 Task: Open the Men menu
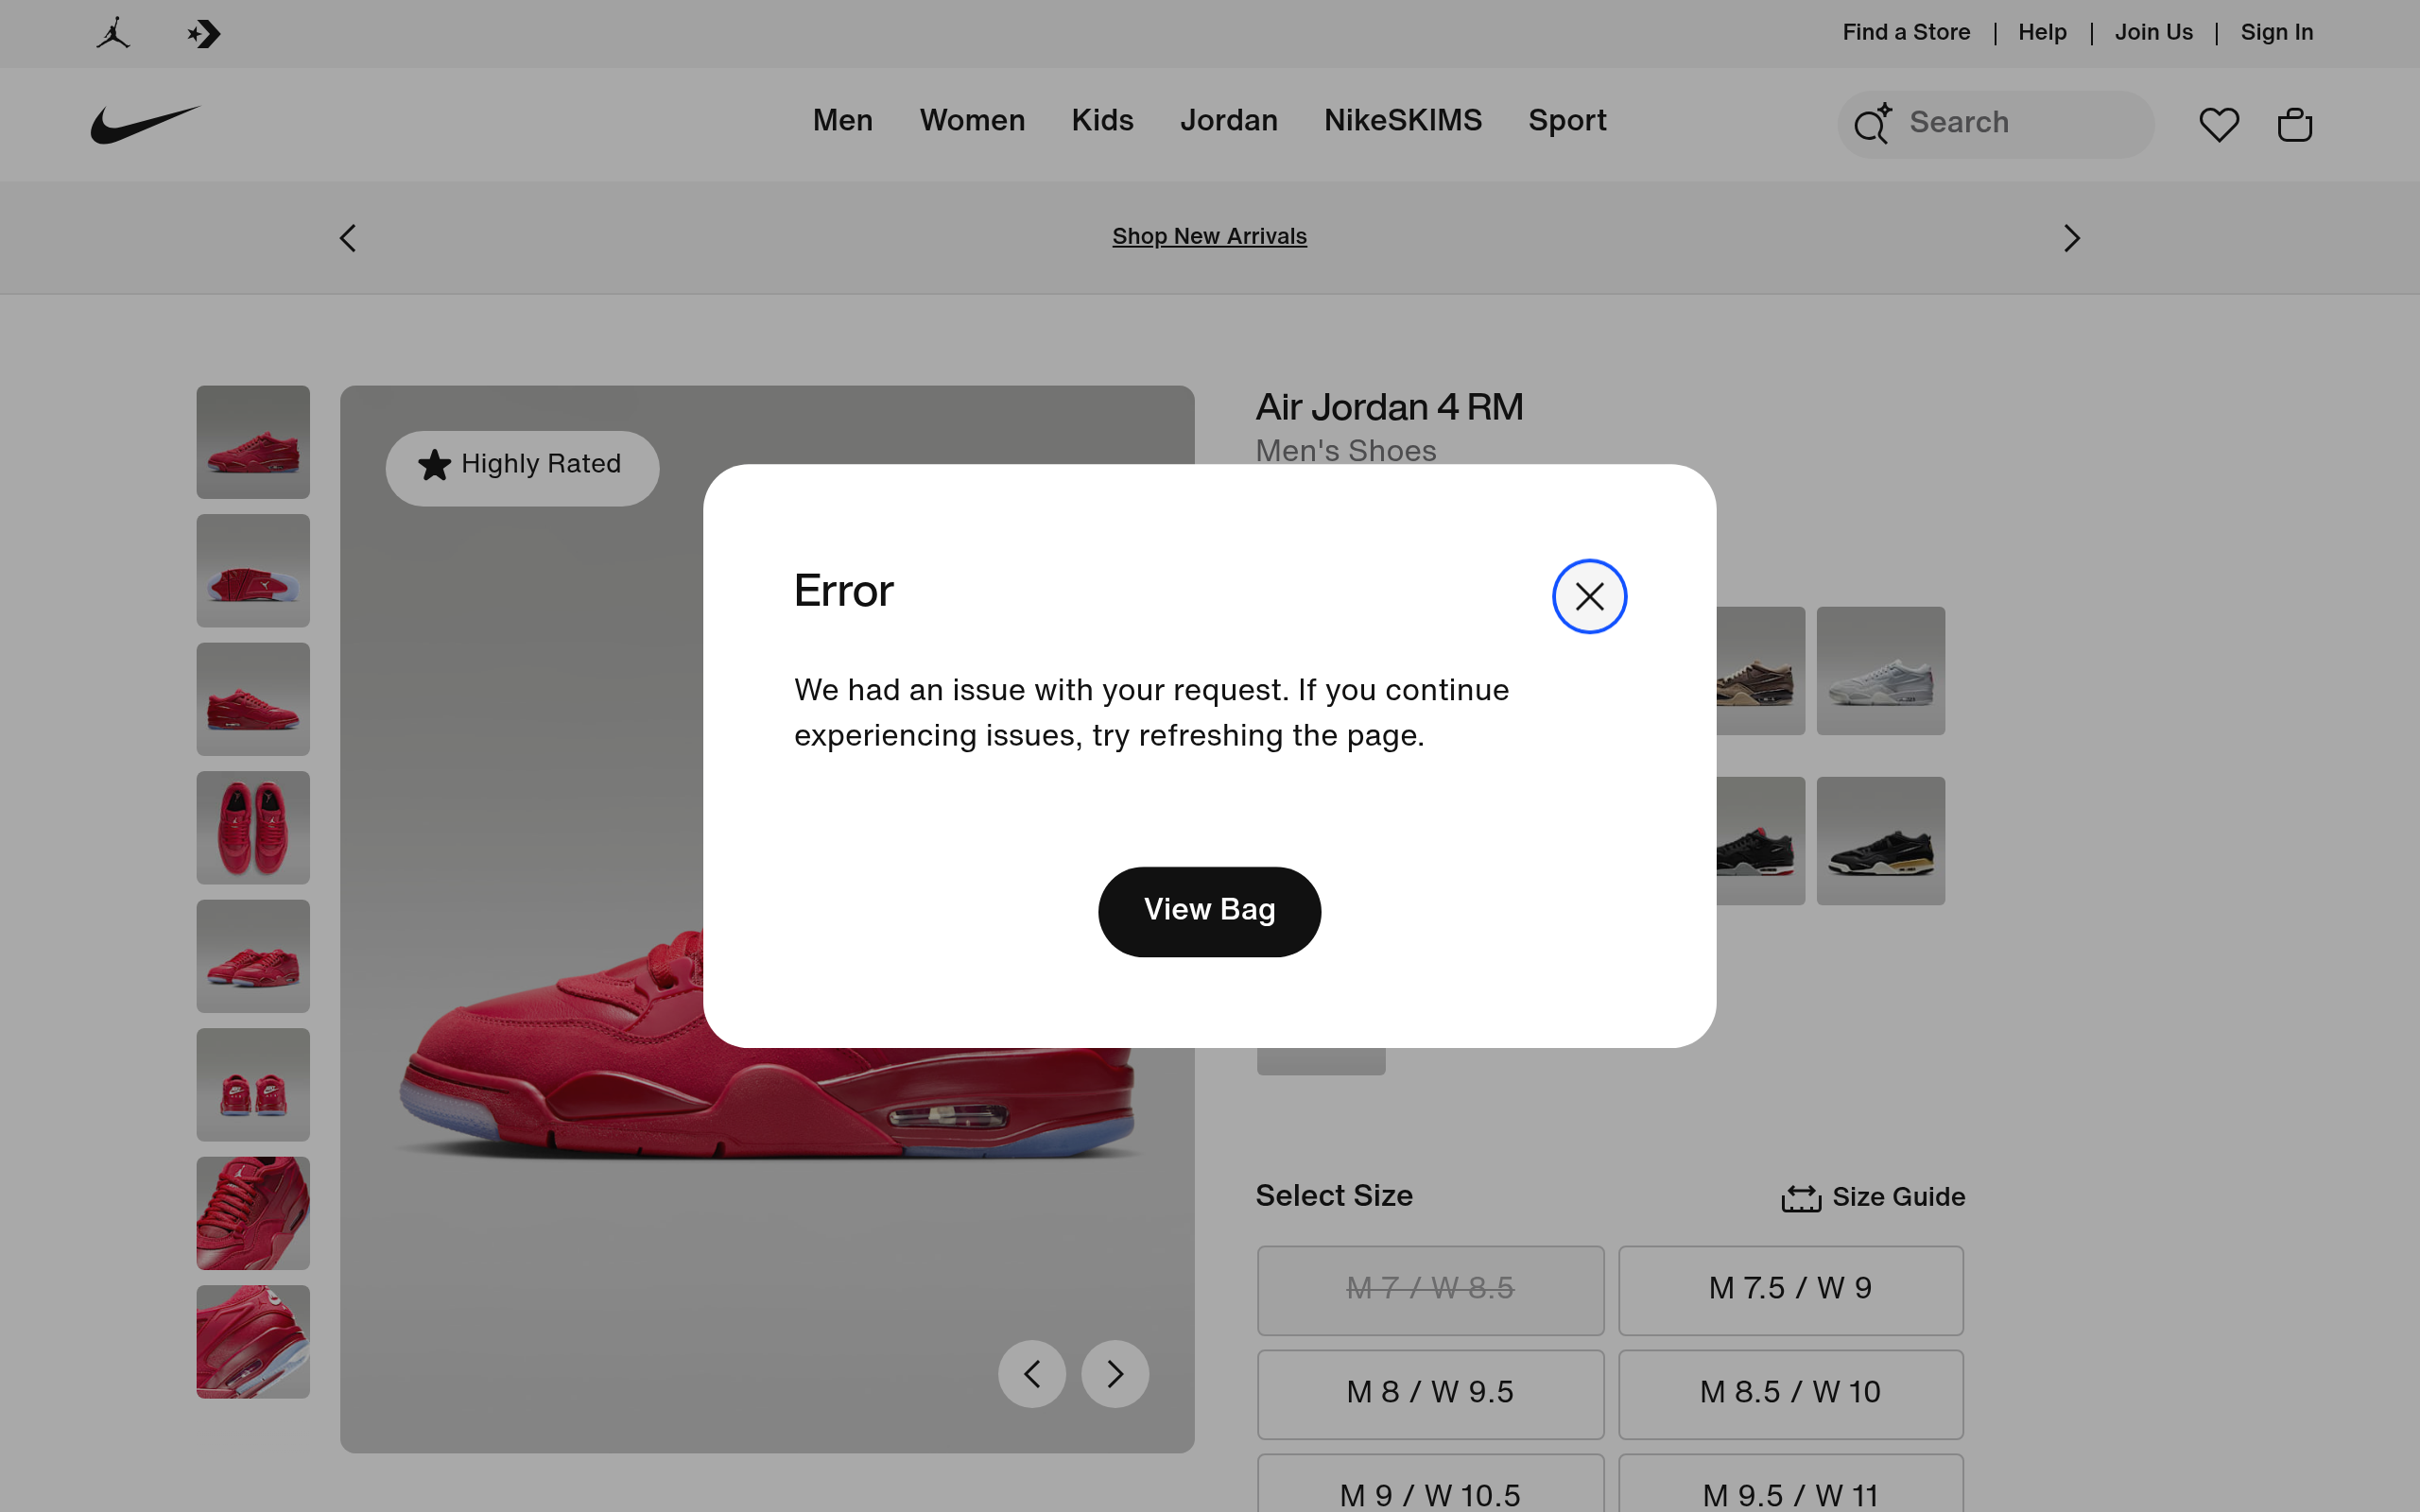(842, 120)
